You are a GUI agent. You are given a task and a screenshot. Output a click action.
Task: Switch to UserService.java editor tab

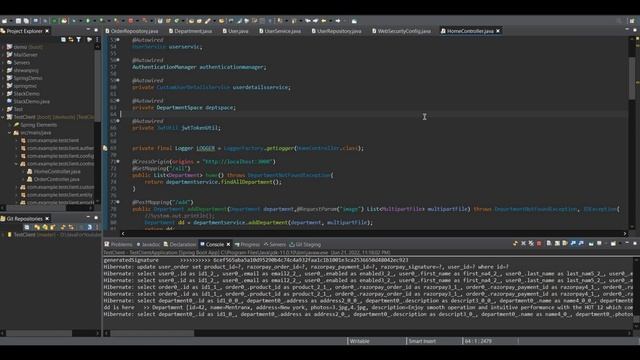point(280,31)
